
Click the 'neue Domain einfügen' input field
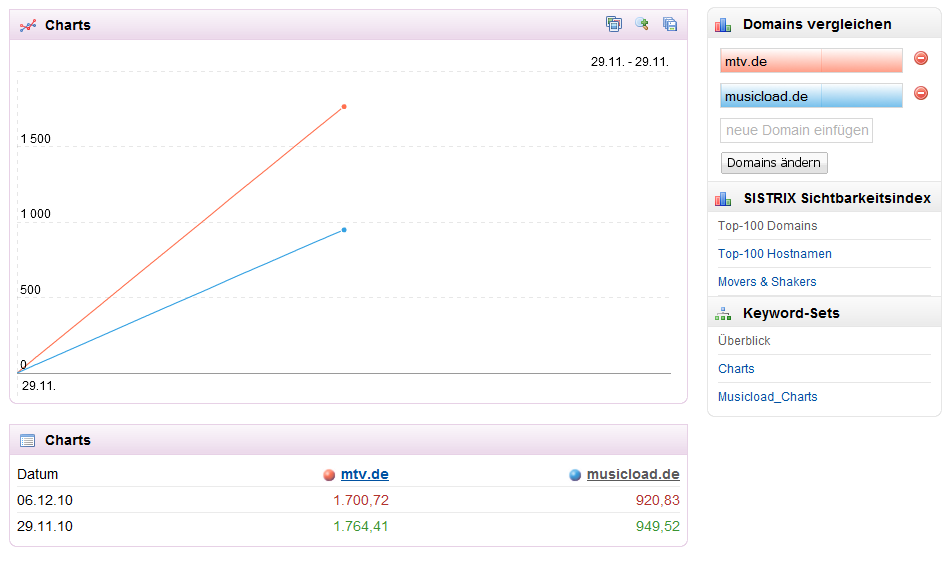point(796,130)
